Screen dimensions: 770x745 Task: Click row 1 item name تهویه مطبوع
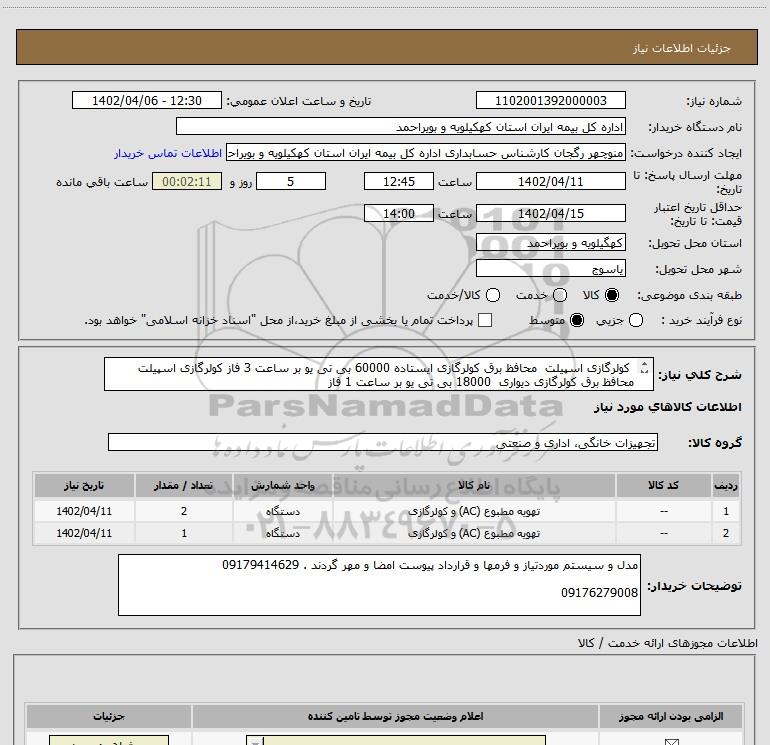tap(474, 511)
